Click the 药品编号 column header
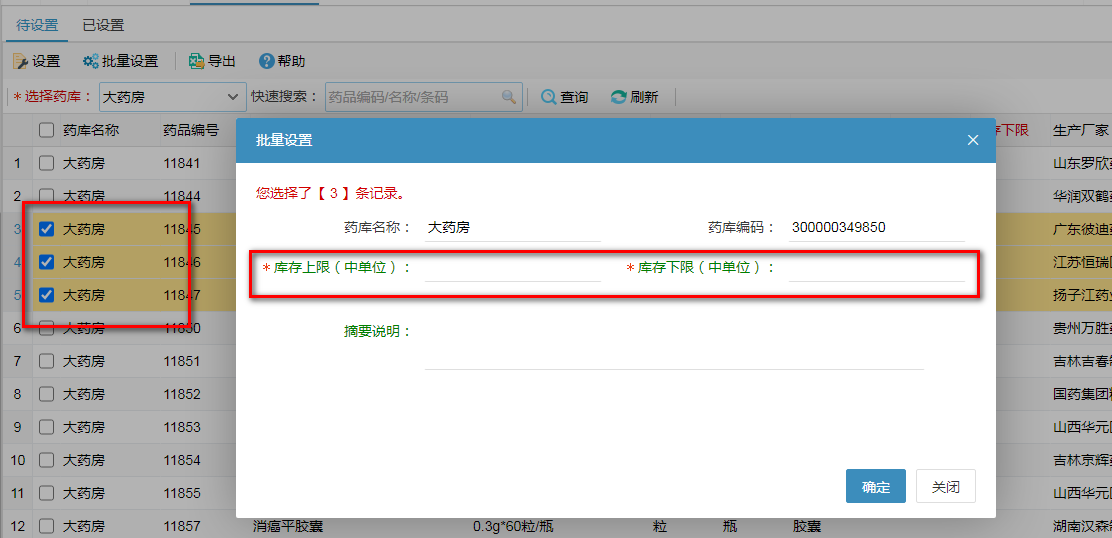The image size is (1112, 538). [191, 130]
